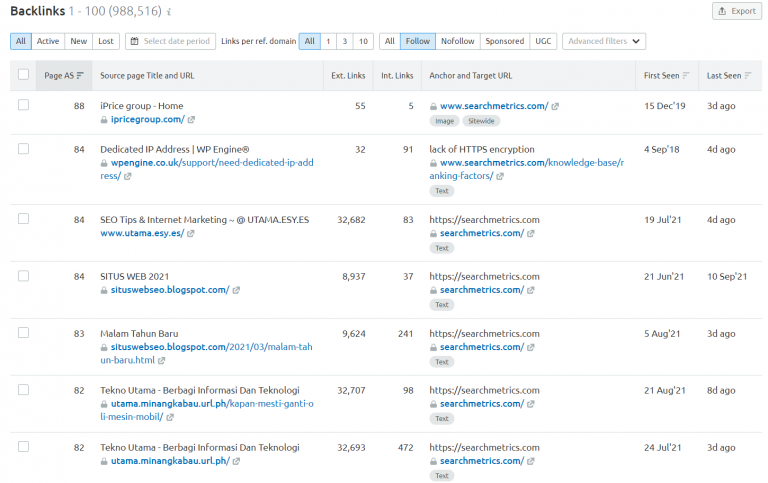
Task: Select the All backlinks status tab
Action: pos(21,41)
